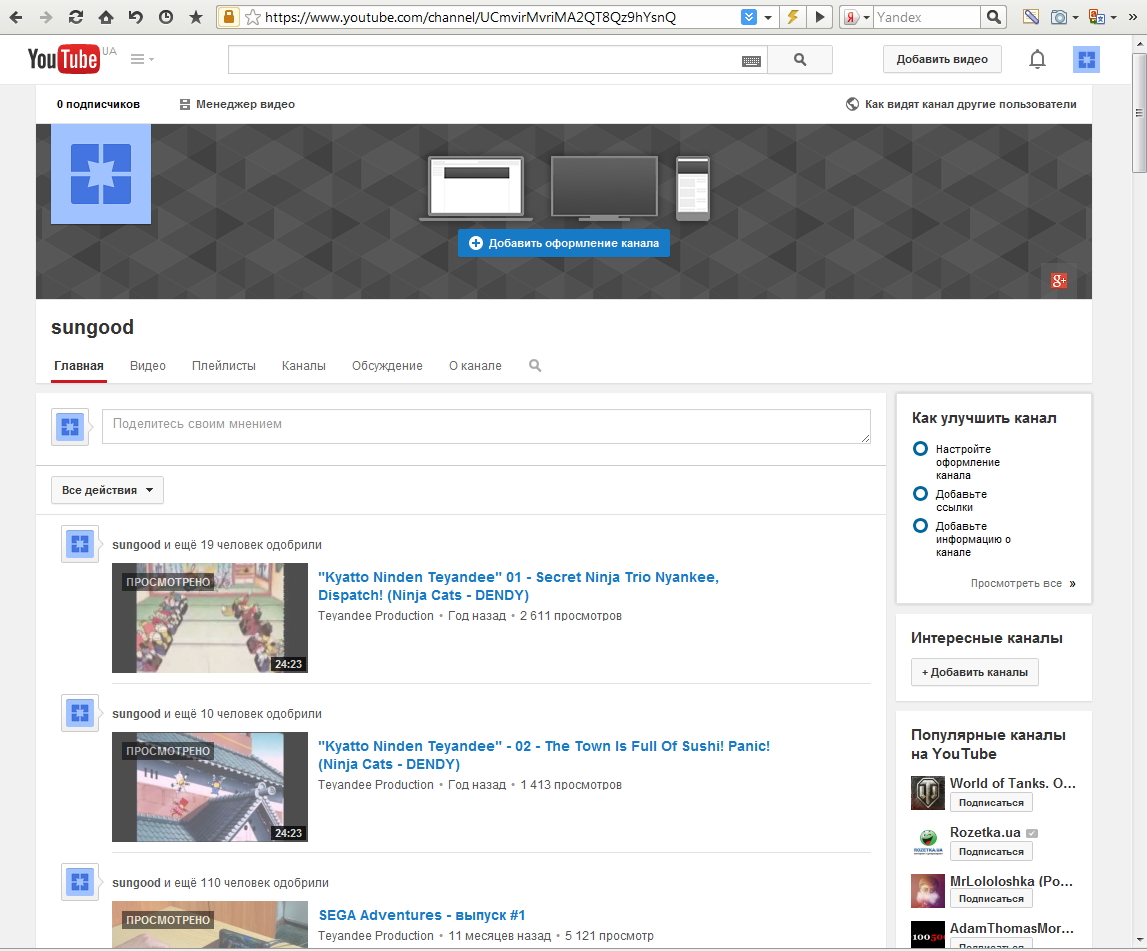Image resolution: width=1147 pixels, height=951 pixels.
Task: Select Настройте оформление канала circle
Action: (920, 448)
